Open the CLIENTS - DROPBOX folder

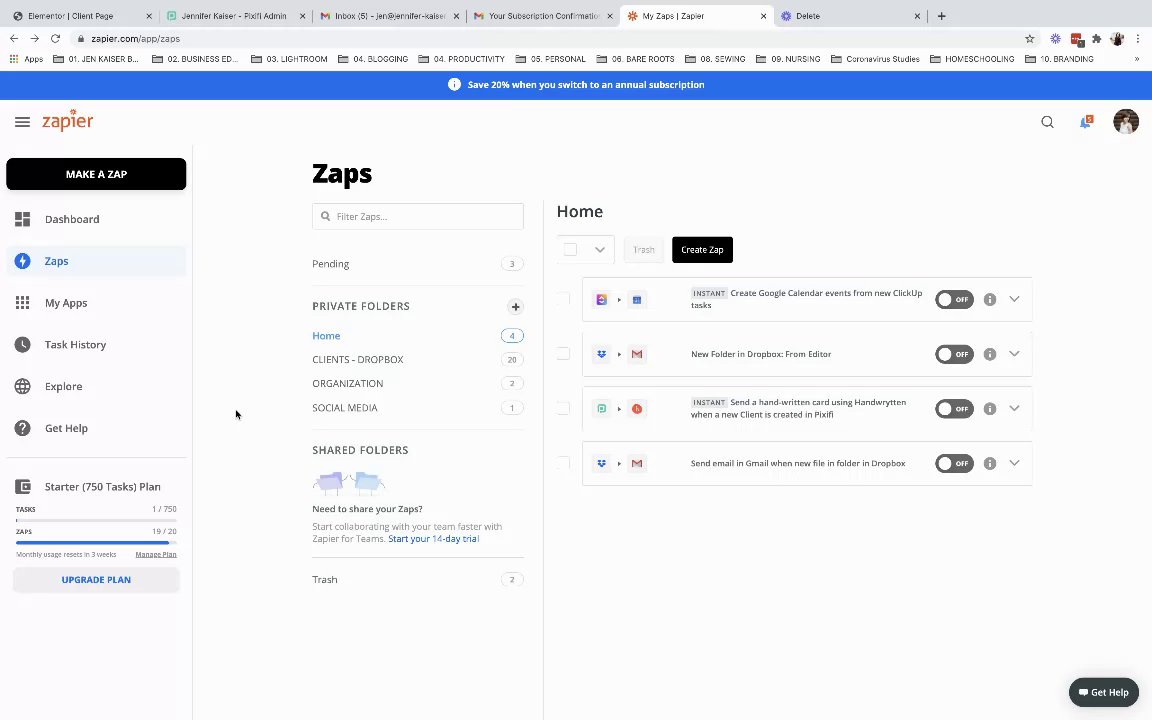pos(357,359)
